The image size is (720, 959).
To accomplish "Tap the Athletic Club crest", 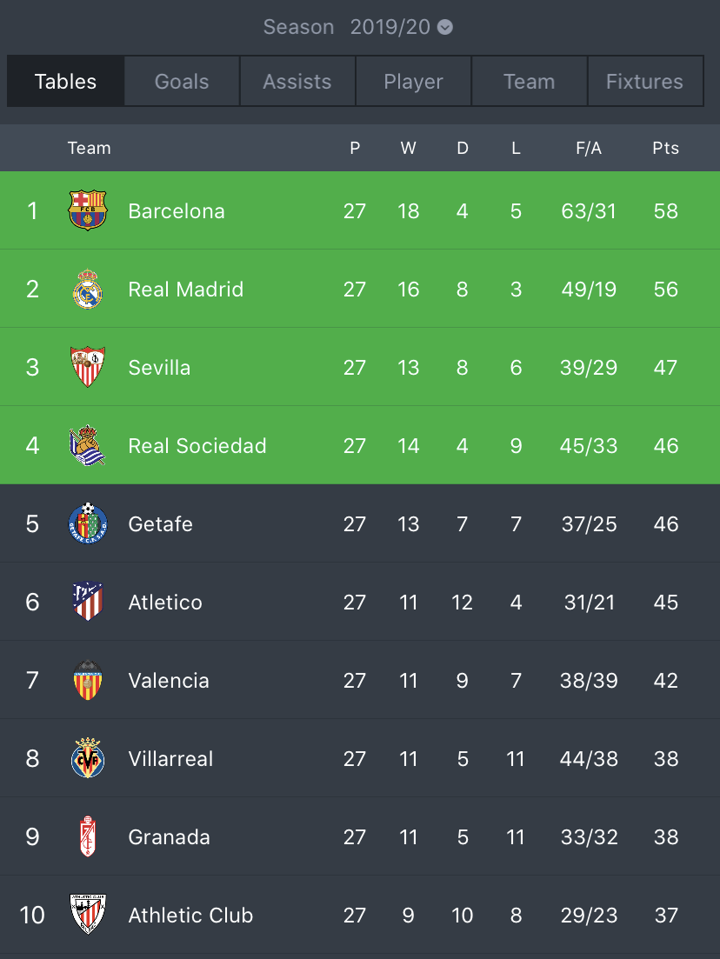I will click(88, 915).
